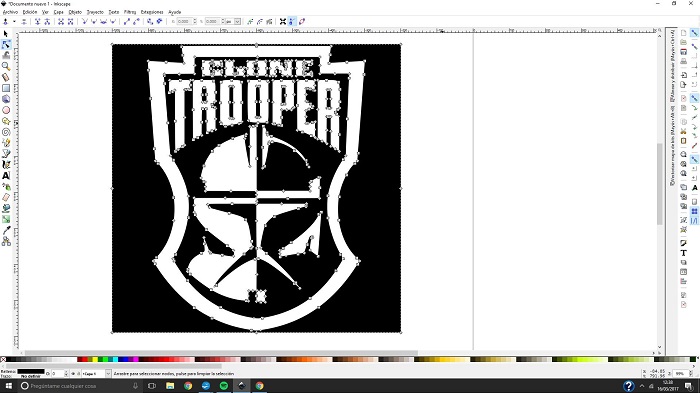Toggle edit clipping path button
This screenshot has height=393, width=700.
click(250, 21)
